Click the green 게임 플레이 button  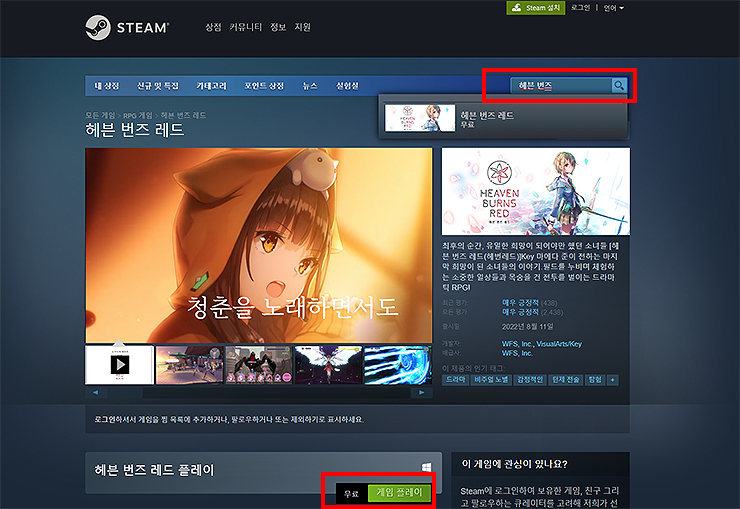[399, 493]
